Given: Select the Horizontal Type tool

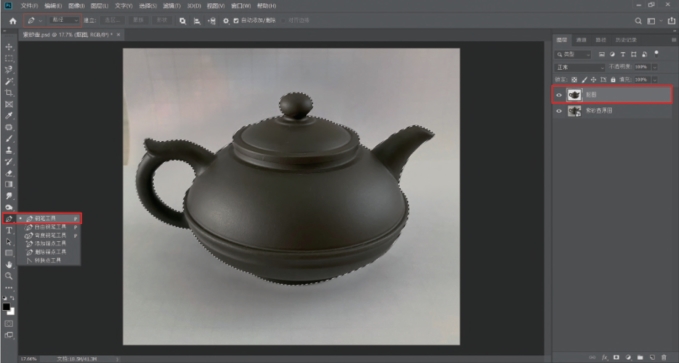Looking at the screenshot, I should coord(9,230).
